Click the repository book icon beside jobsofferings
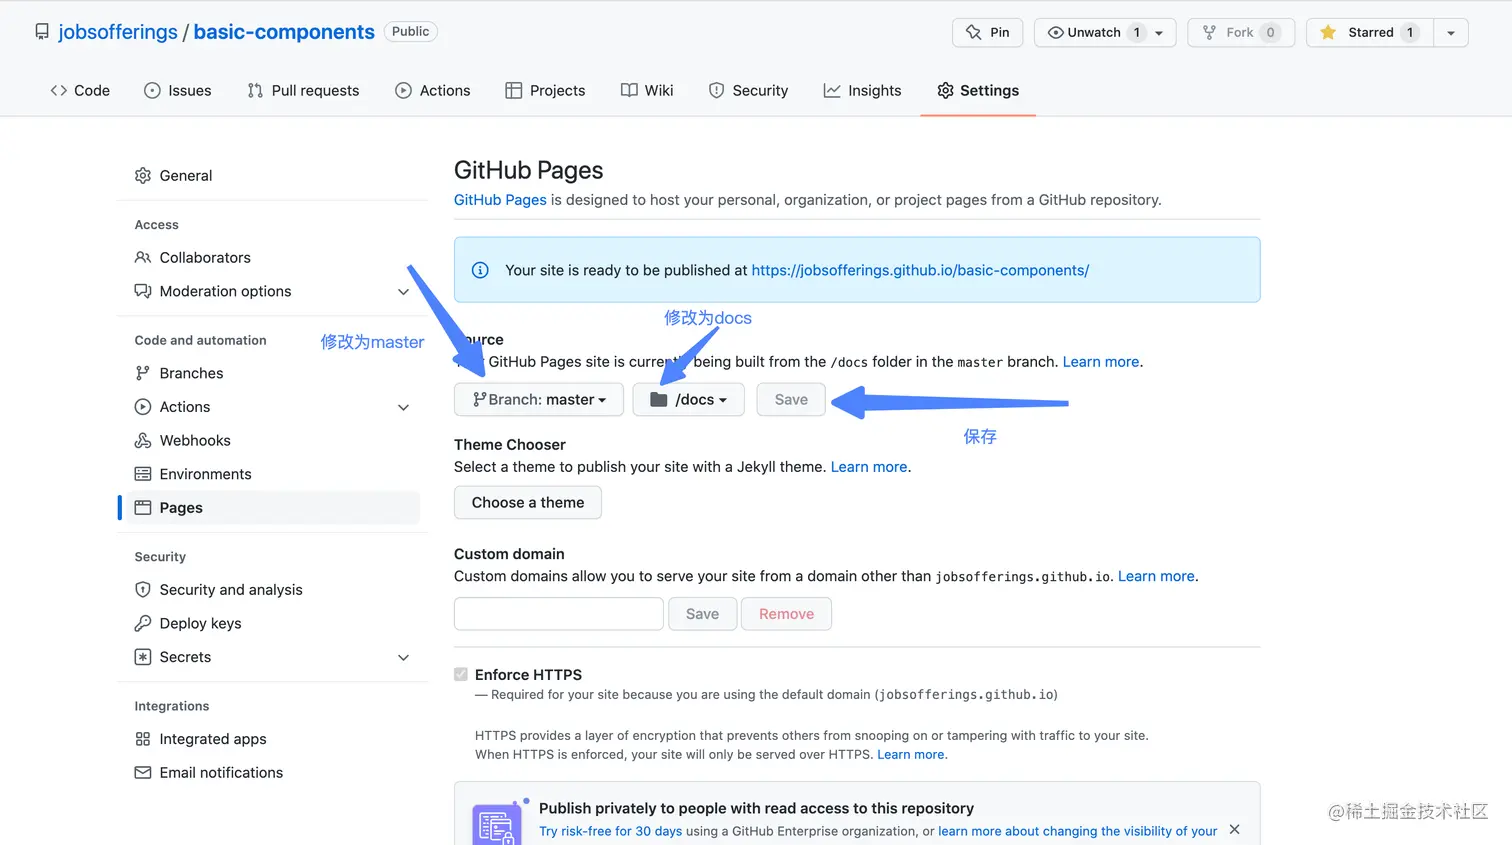 point(42,32)
